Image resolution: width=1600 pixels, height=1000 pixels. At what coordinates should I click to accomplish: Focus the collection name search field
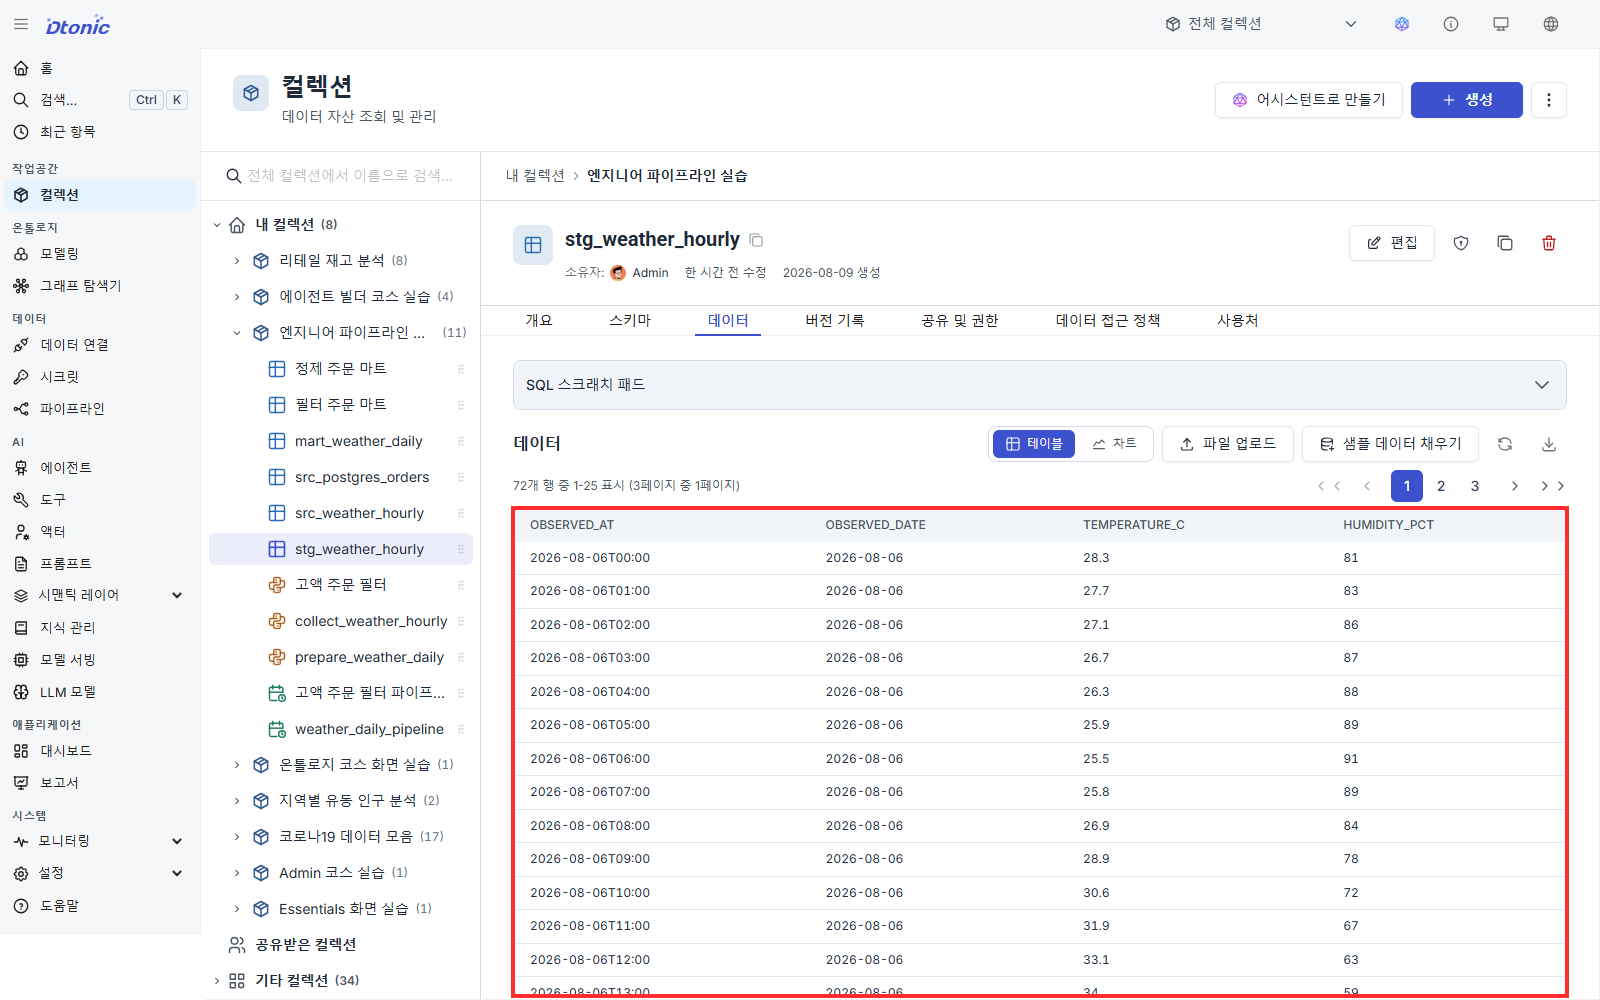click(x=340, y=176)
